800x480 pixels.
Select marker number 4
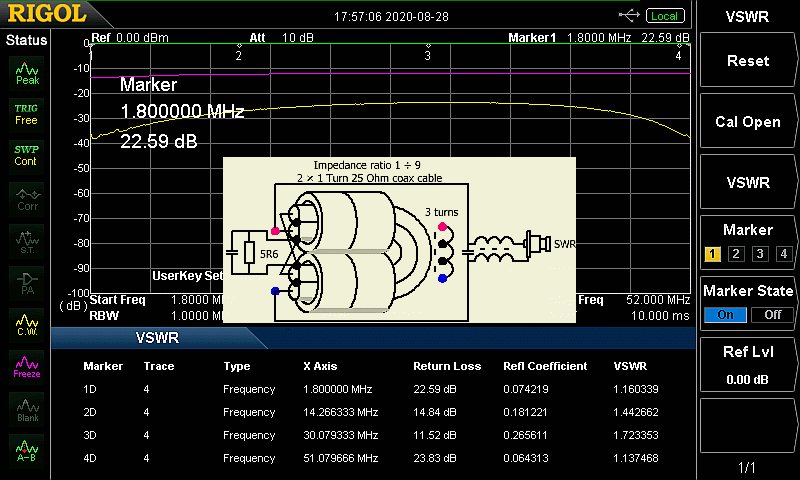pos(783,254)
